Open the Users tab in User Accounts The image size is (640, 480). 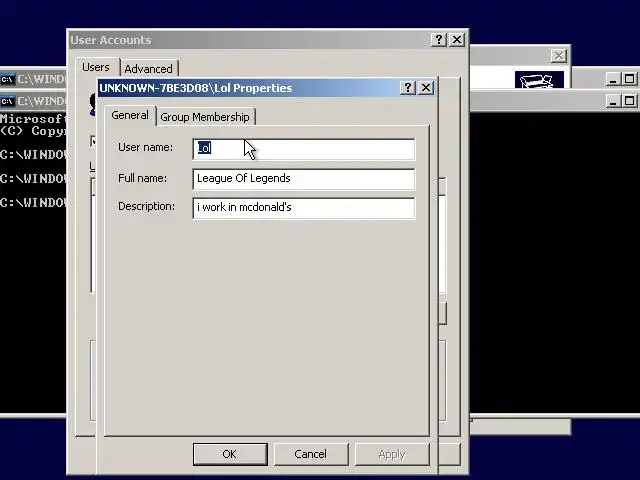[96, 67]
